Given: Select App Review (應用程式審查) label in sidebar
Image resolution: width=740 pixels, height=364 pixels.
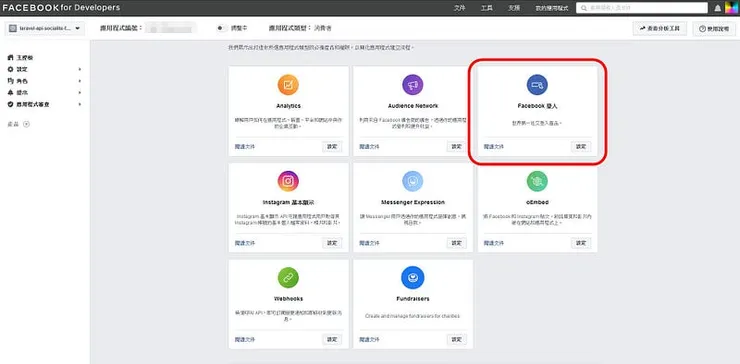Looking at the screenshot, I should pos(33,104).
